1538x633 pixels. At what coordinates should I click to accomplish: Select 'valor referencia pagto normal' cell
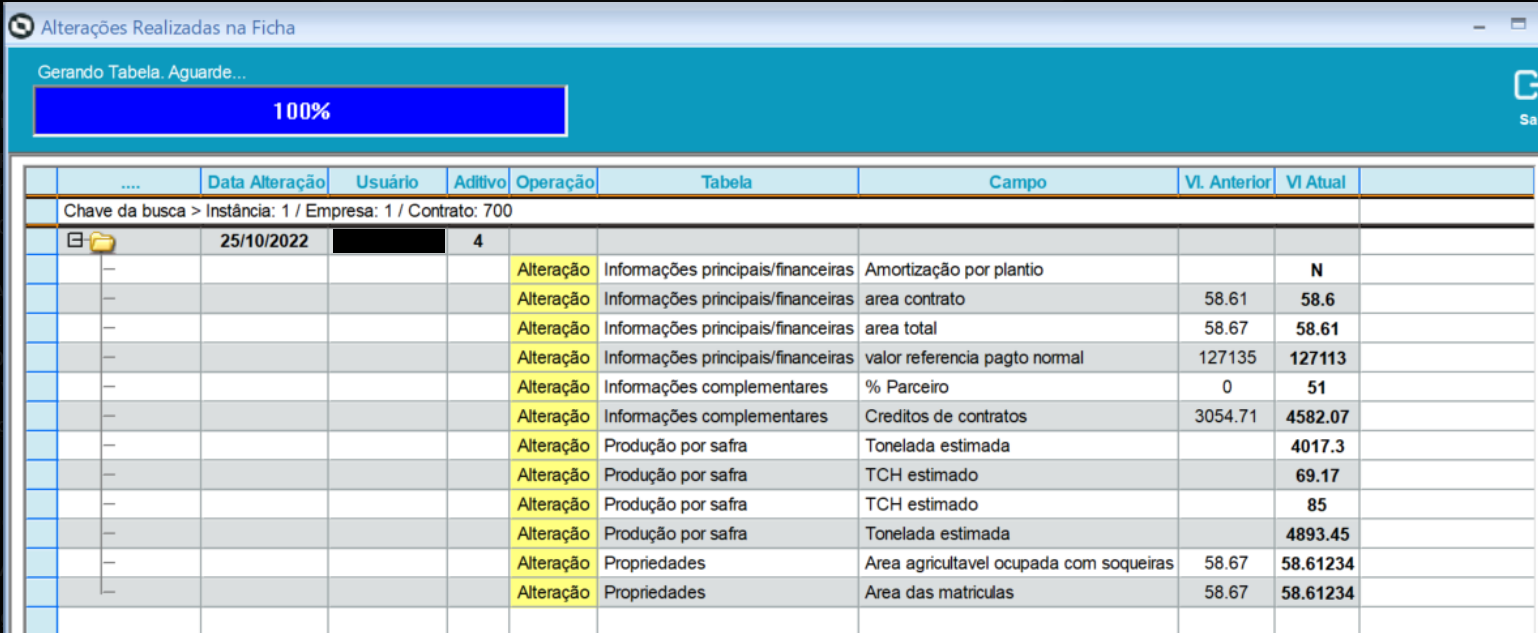1018,358
